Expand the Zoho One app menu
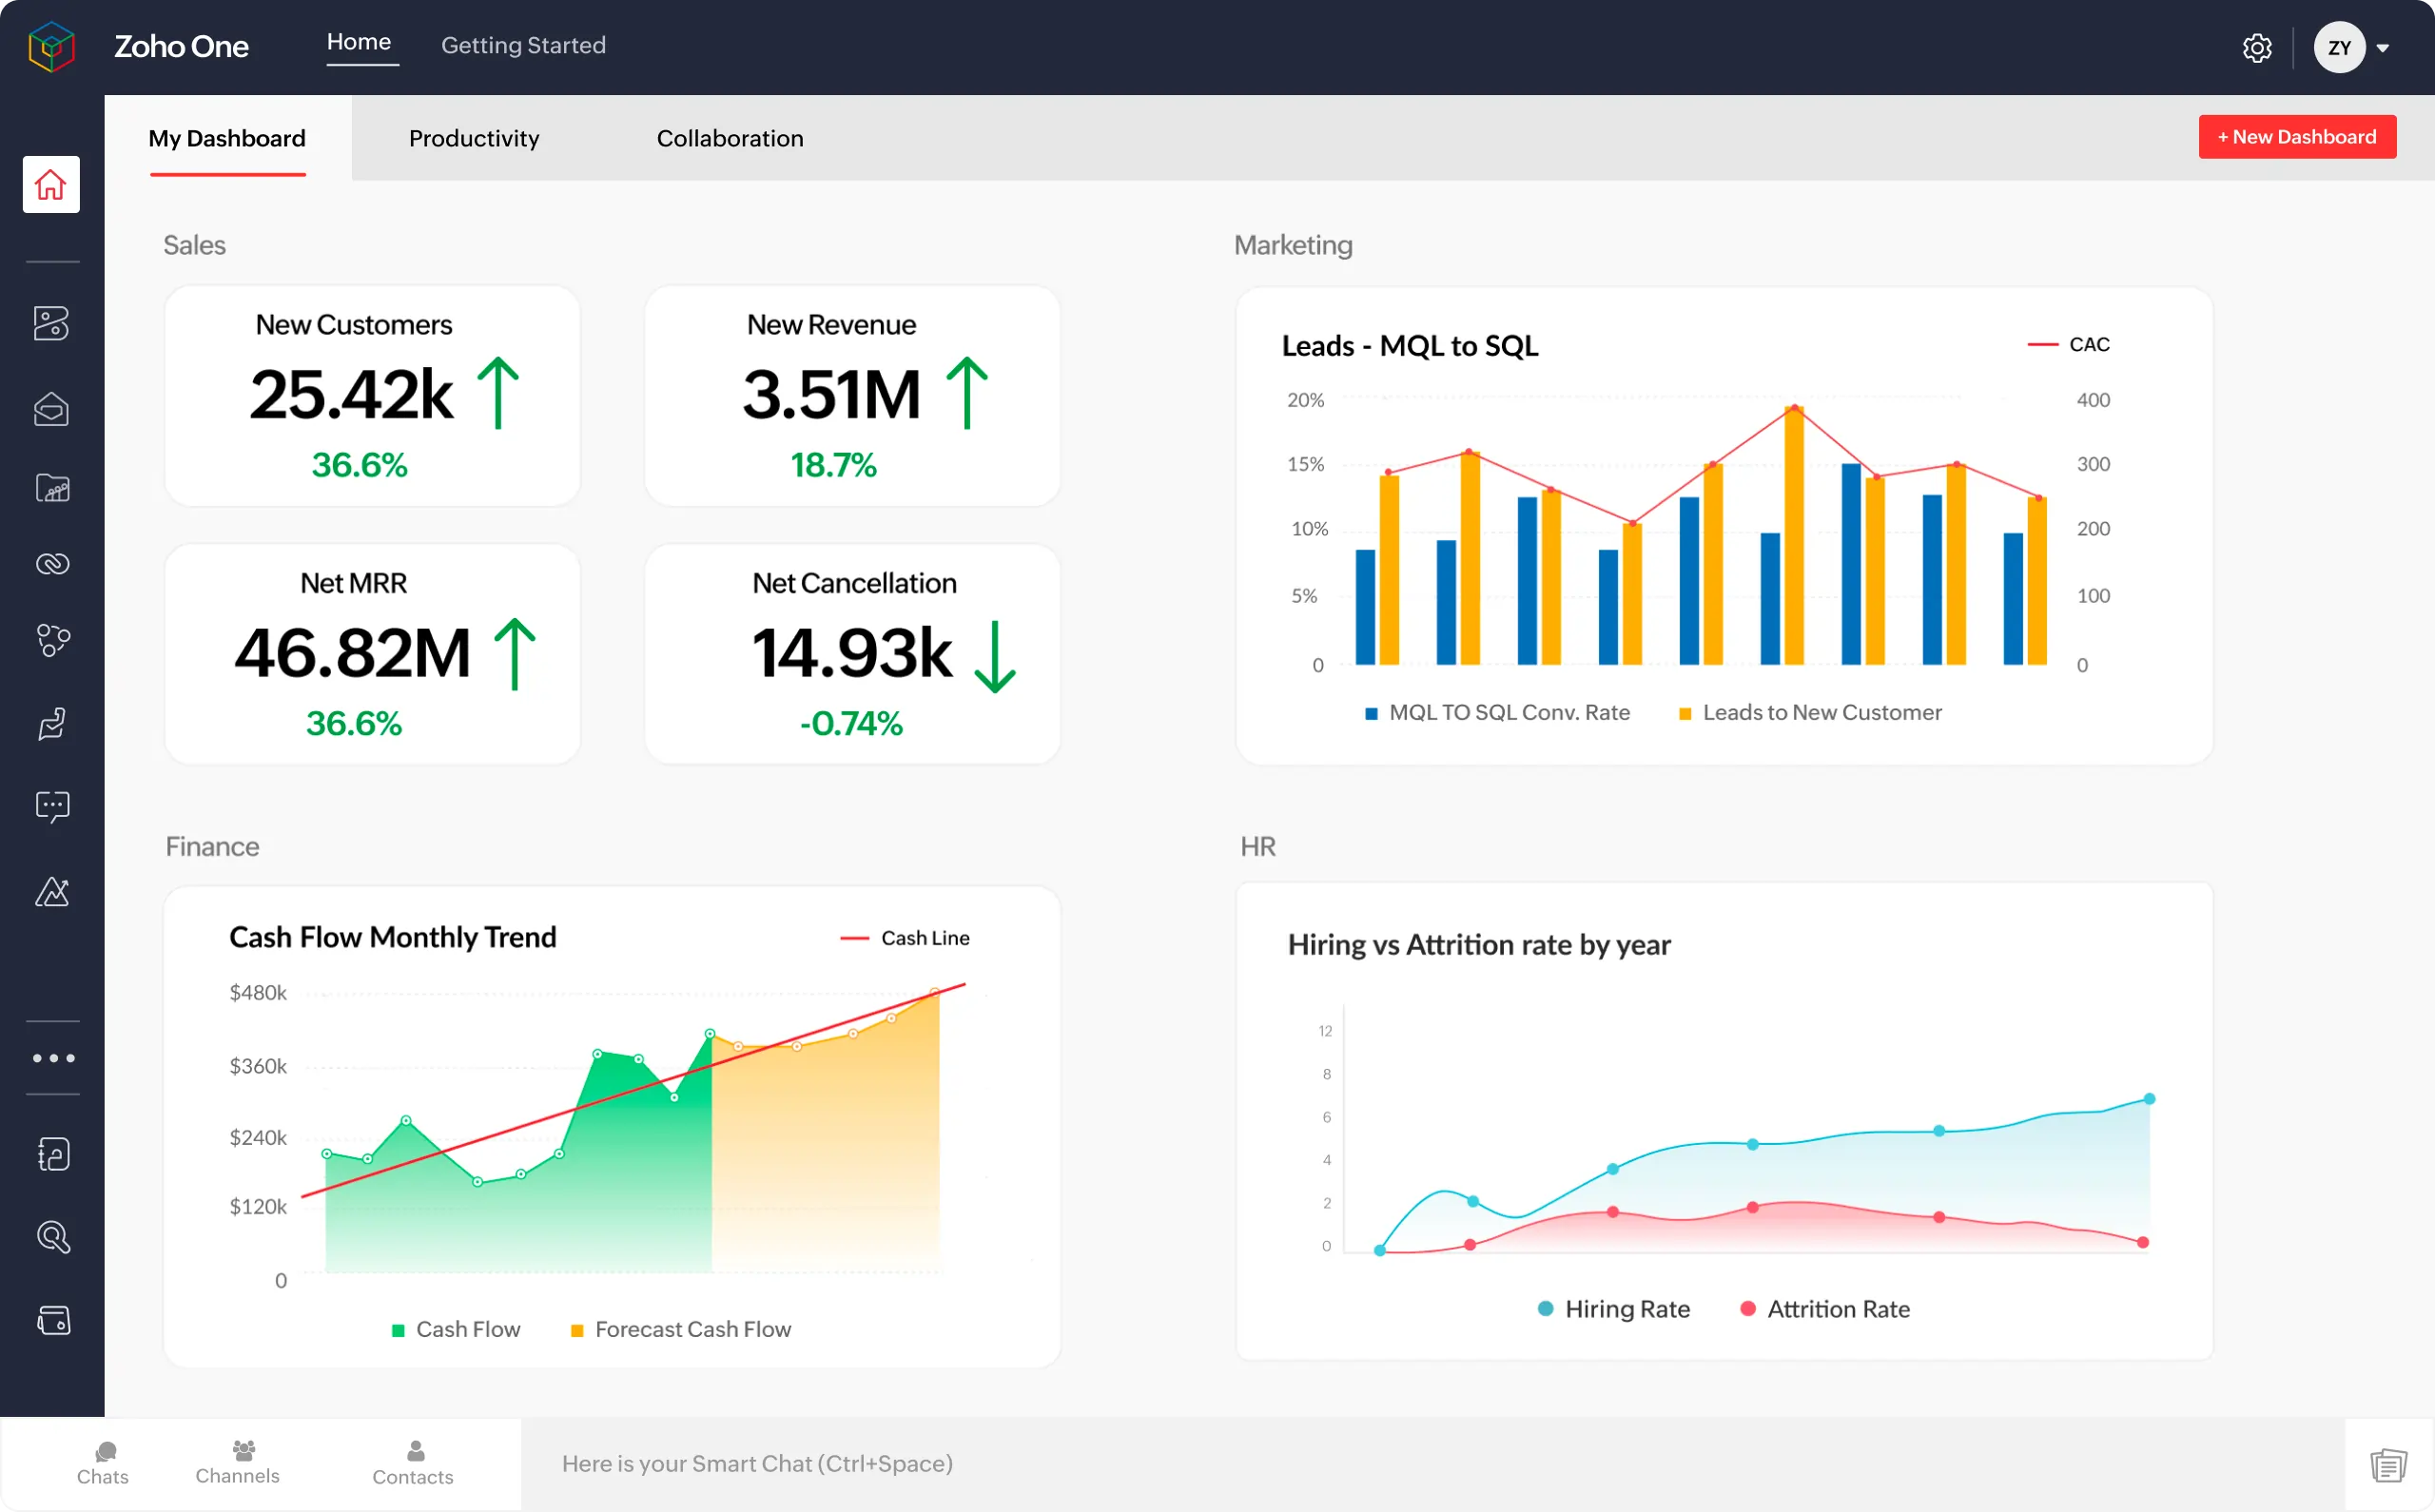Viewport: 2435px width, 1512px height. tap(49, 1057)
